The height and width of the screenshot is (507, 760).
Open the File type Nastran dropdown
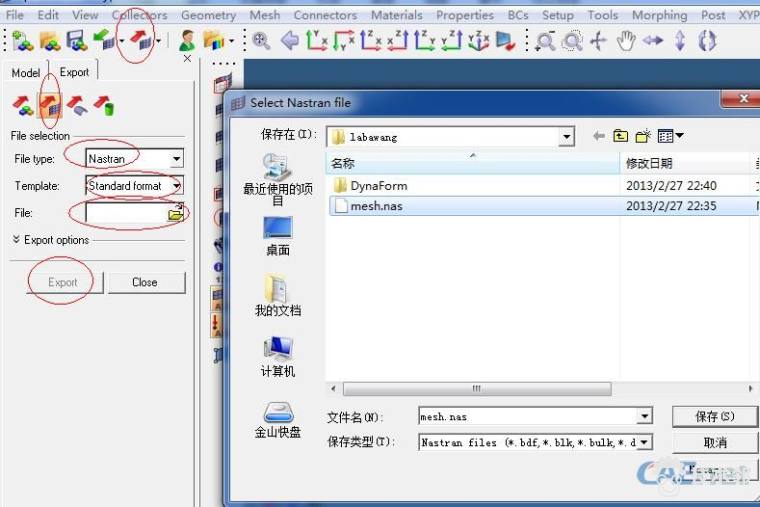coord(177,159)
